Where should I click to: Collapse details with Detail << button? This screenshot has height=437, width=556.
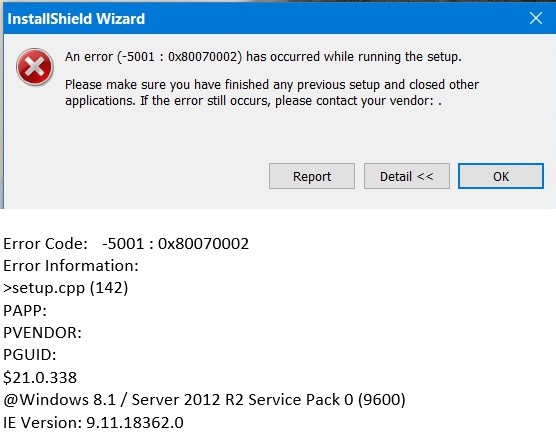click(x=407, y=176)
